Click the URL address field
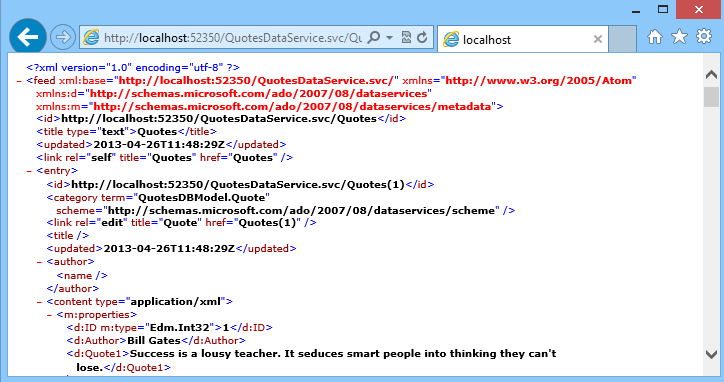 pyautogui.click(x=232, y=37)
